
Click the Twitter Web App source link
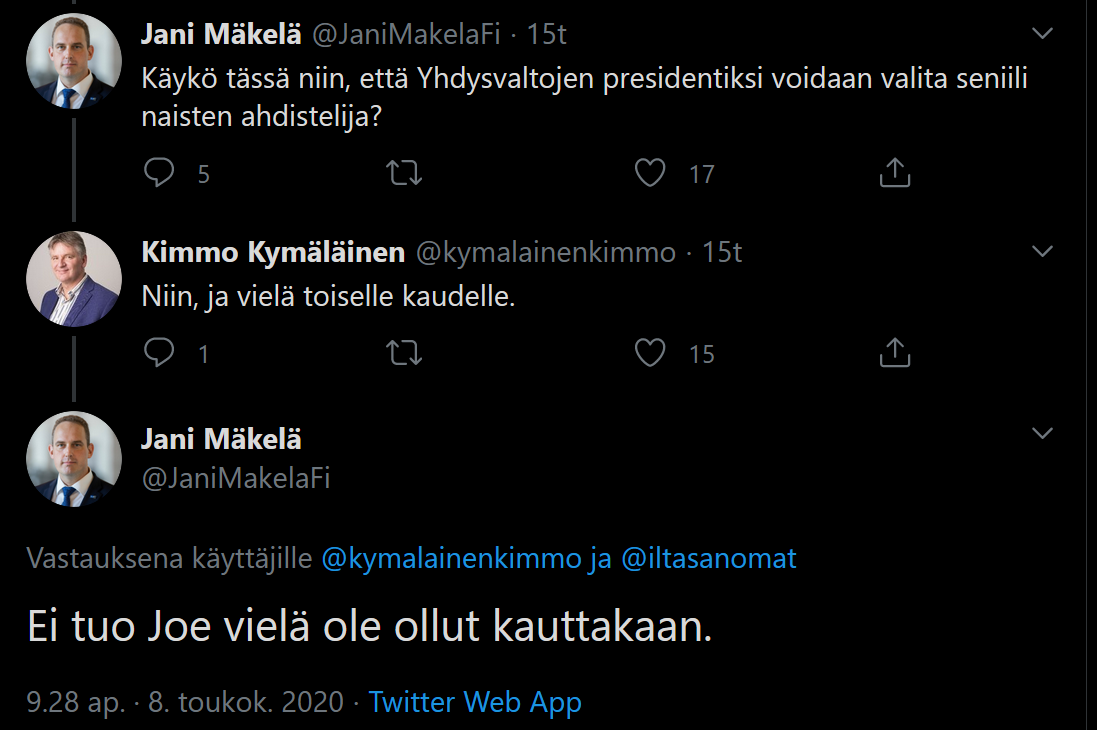tap(475, 702)
